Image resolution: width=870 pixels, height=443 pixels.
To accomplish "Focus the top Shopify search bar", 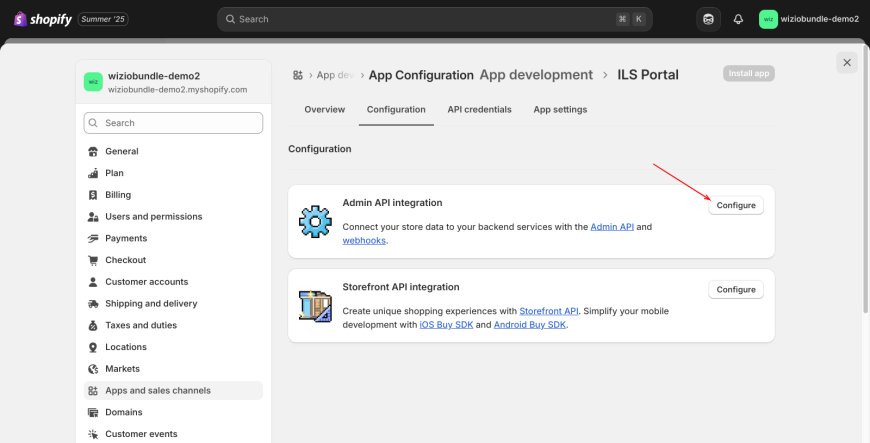I will point(434,19).
